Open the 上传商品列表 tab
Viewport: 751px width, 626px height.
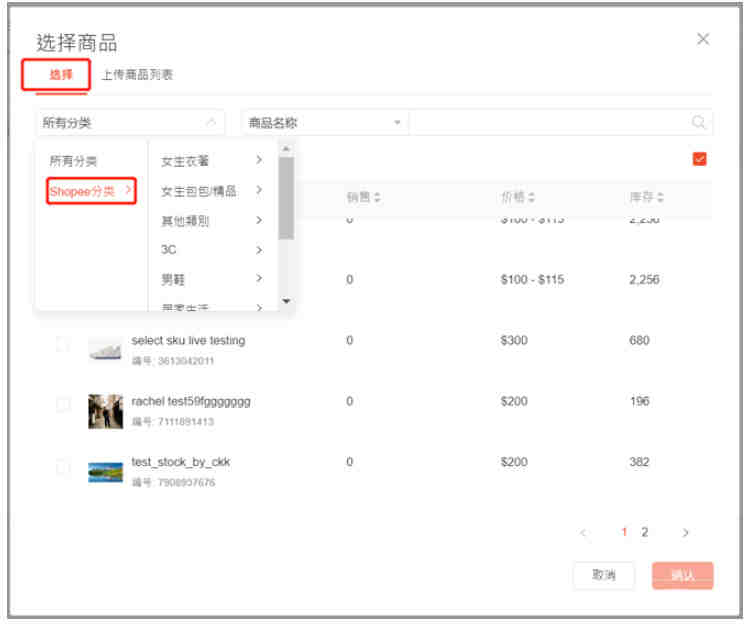point(137,74)
